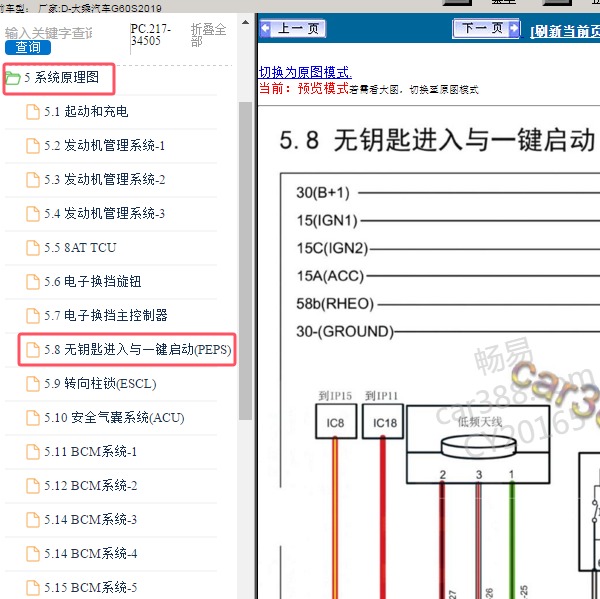Click document icon beside 5.2 发动机管理系统-1
This screenshot has width=600, height=599.
tap(33, 146)
